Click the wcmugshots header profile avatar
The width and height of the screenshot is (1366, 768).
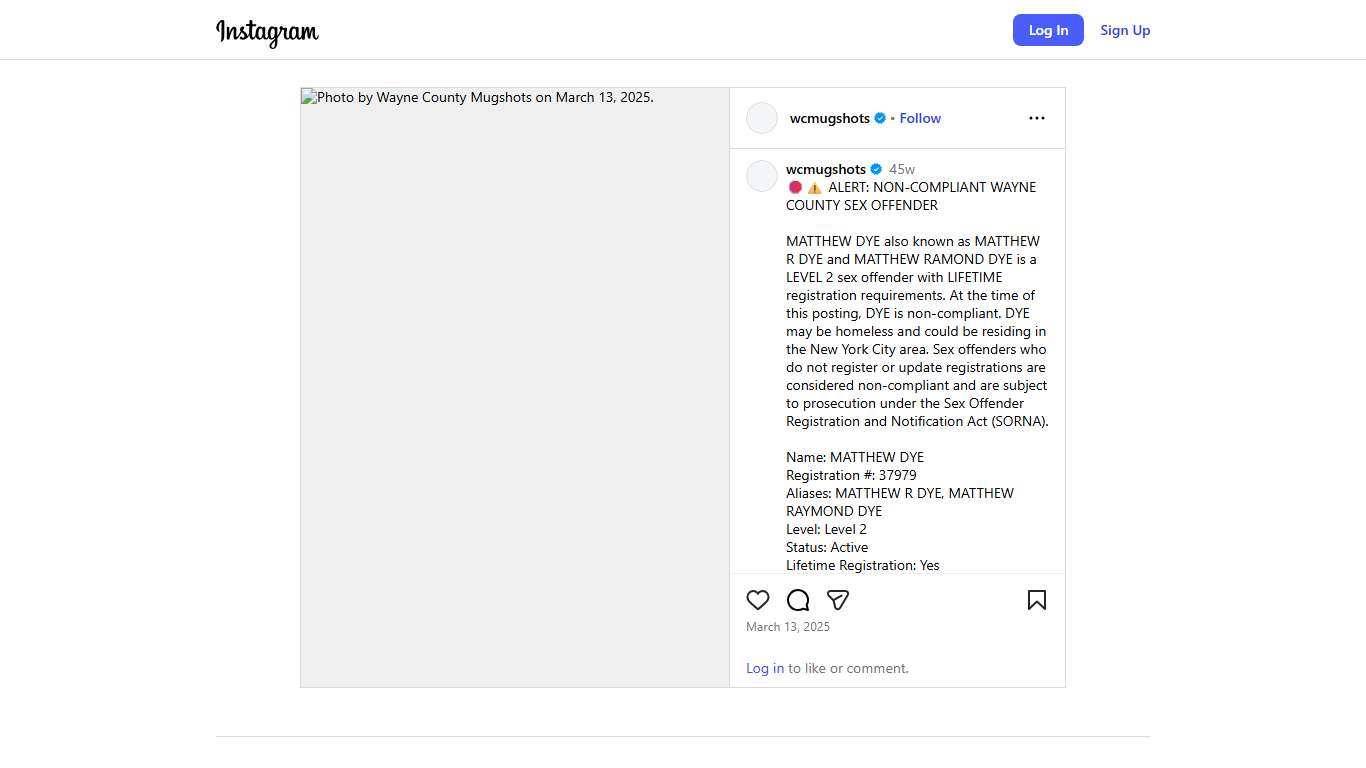click(762, 118)
